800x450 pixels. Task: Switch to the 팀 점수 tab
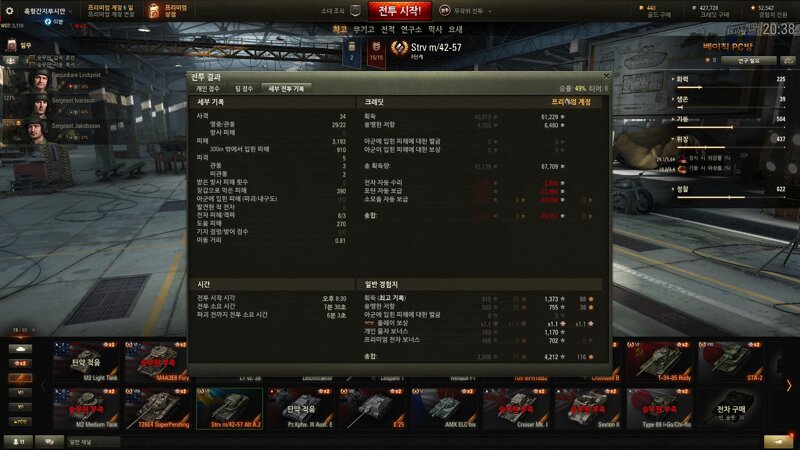244,89
